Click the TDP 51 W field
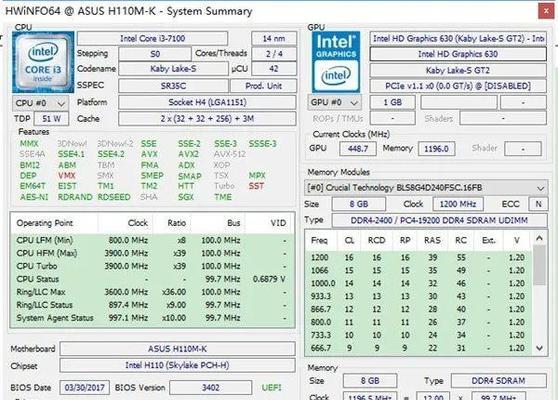Screen dimensions: 558x400 click(x=51, y=119)
